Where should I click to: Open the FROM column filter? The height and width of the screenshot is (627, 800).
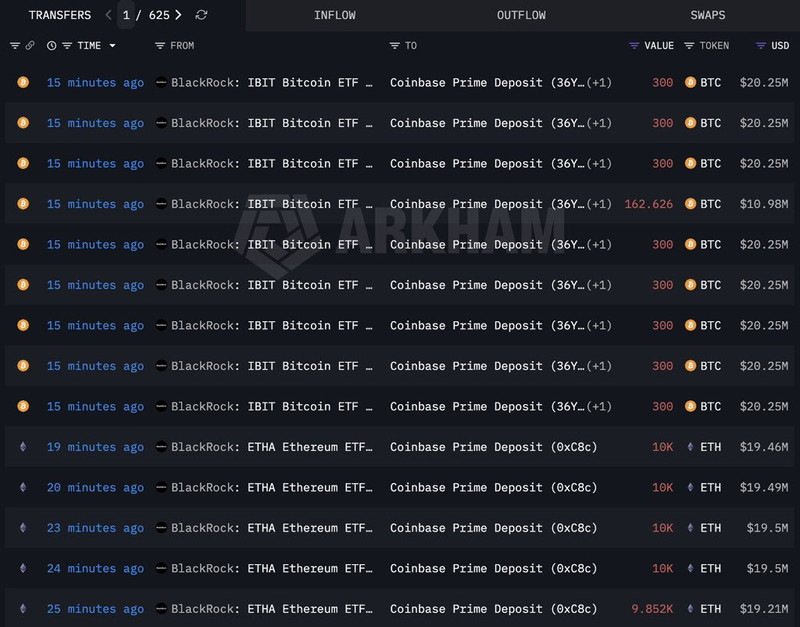click(x=160, y=46)
